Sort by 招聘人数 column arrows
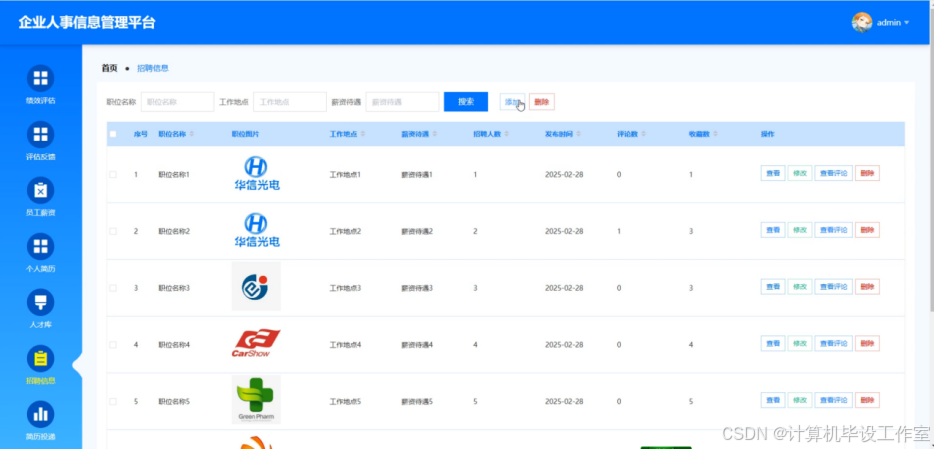Viewport: 934px width, 449px height. click(x=506, y=135)
